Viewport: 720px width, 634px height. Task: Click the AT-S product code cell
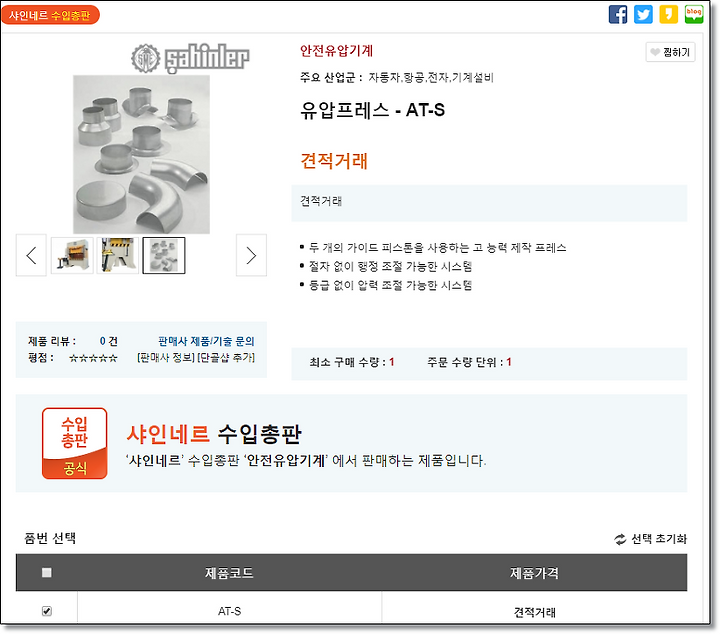[229, 612]
